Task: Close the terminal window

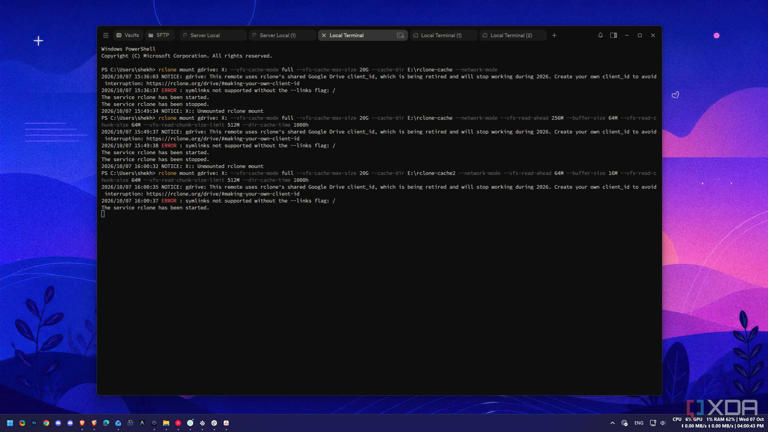Action: (653, 35)
